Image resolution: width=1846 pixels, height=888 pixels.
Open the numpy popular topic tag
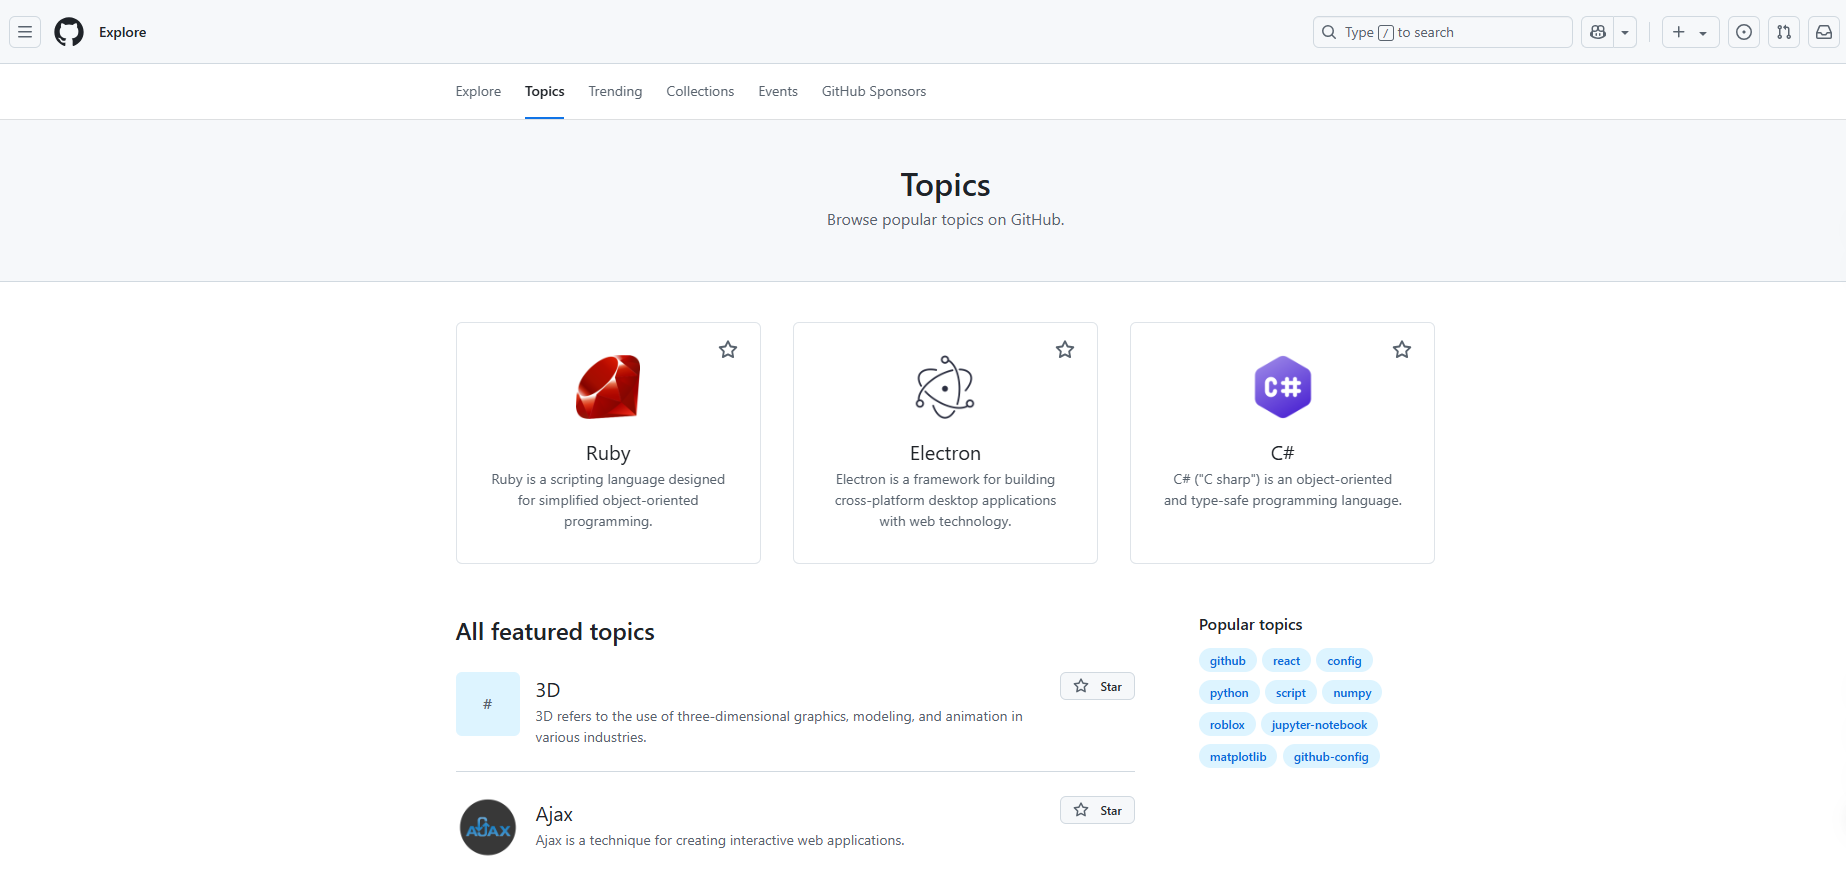[x=1352, y=693]
